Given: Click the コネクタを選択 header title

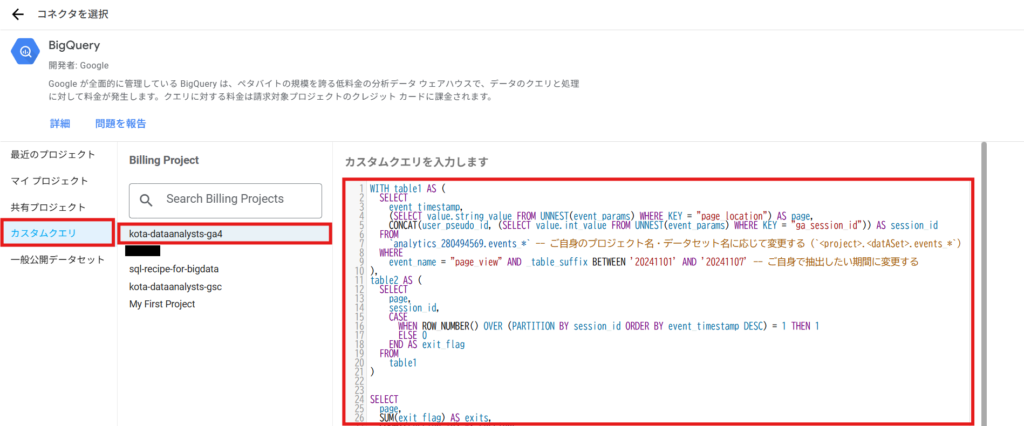Looking at the screenshot, I should click(72, 14).
